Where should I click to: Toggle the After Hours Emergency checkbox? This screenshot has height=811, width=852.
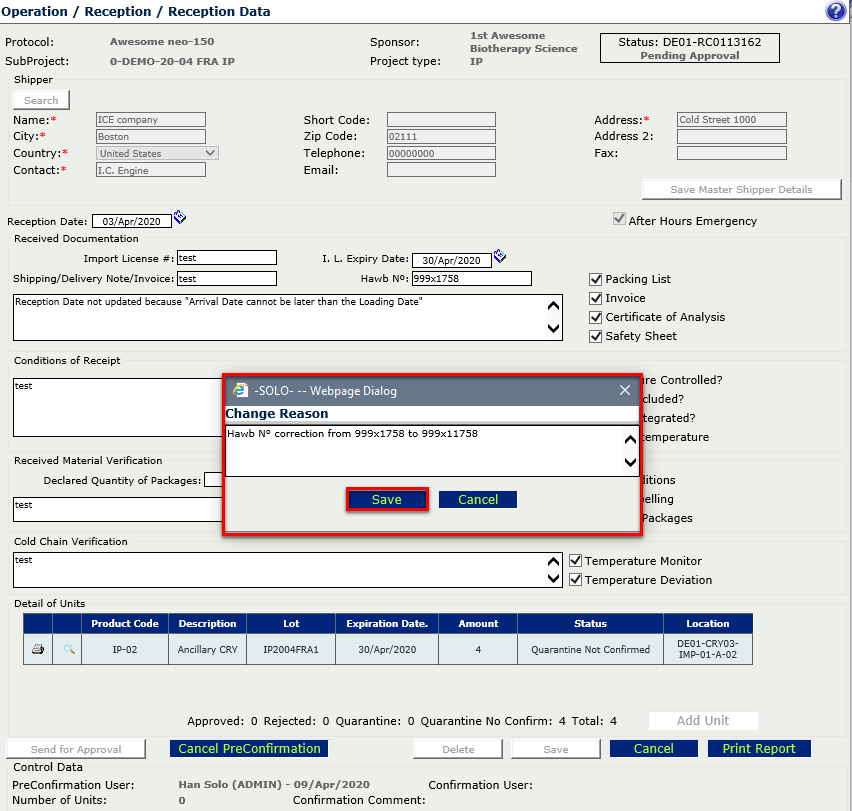click(x=619, y=219)
